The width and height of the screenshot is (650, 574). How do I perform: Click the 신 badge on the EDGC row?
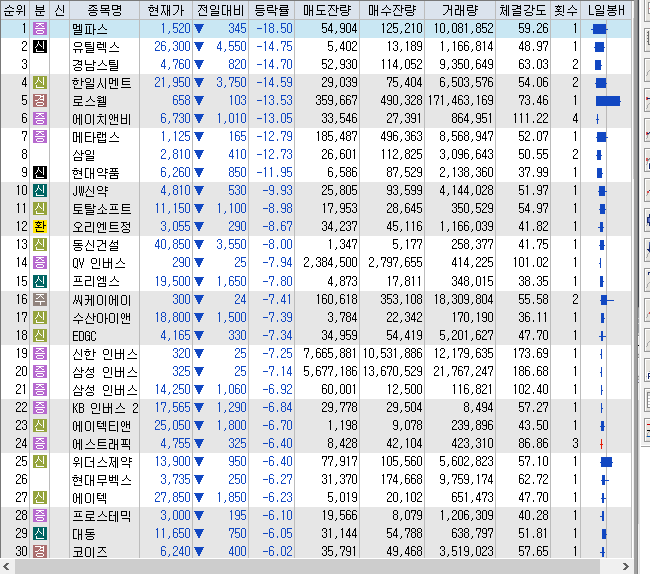click(40, 335)
